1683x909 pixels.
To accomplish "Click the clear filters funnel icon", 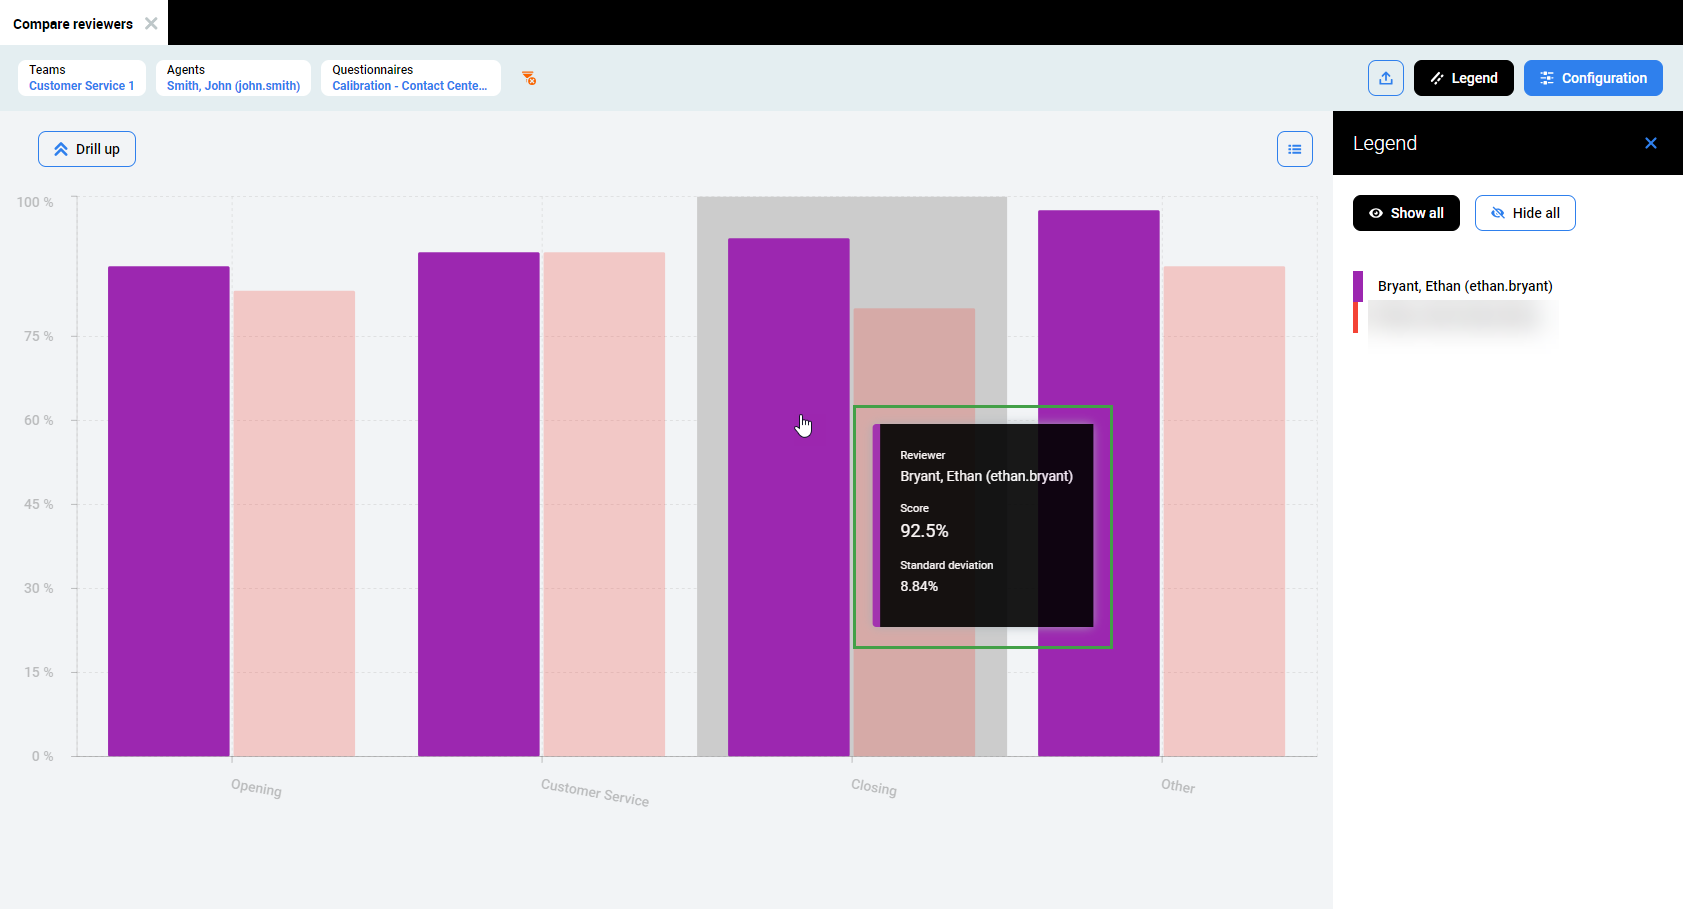I will click(529, 78).
